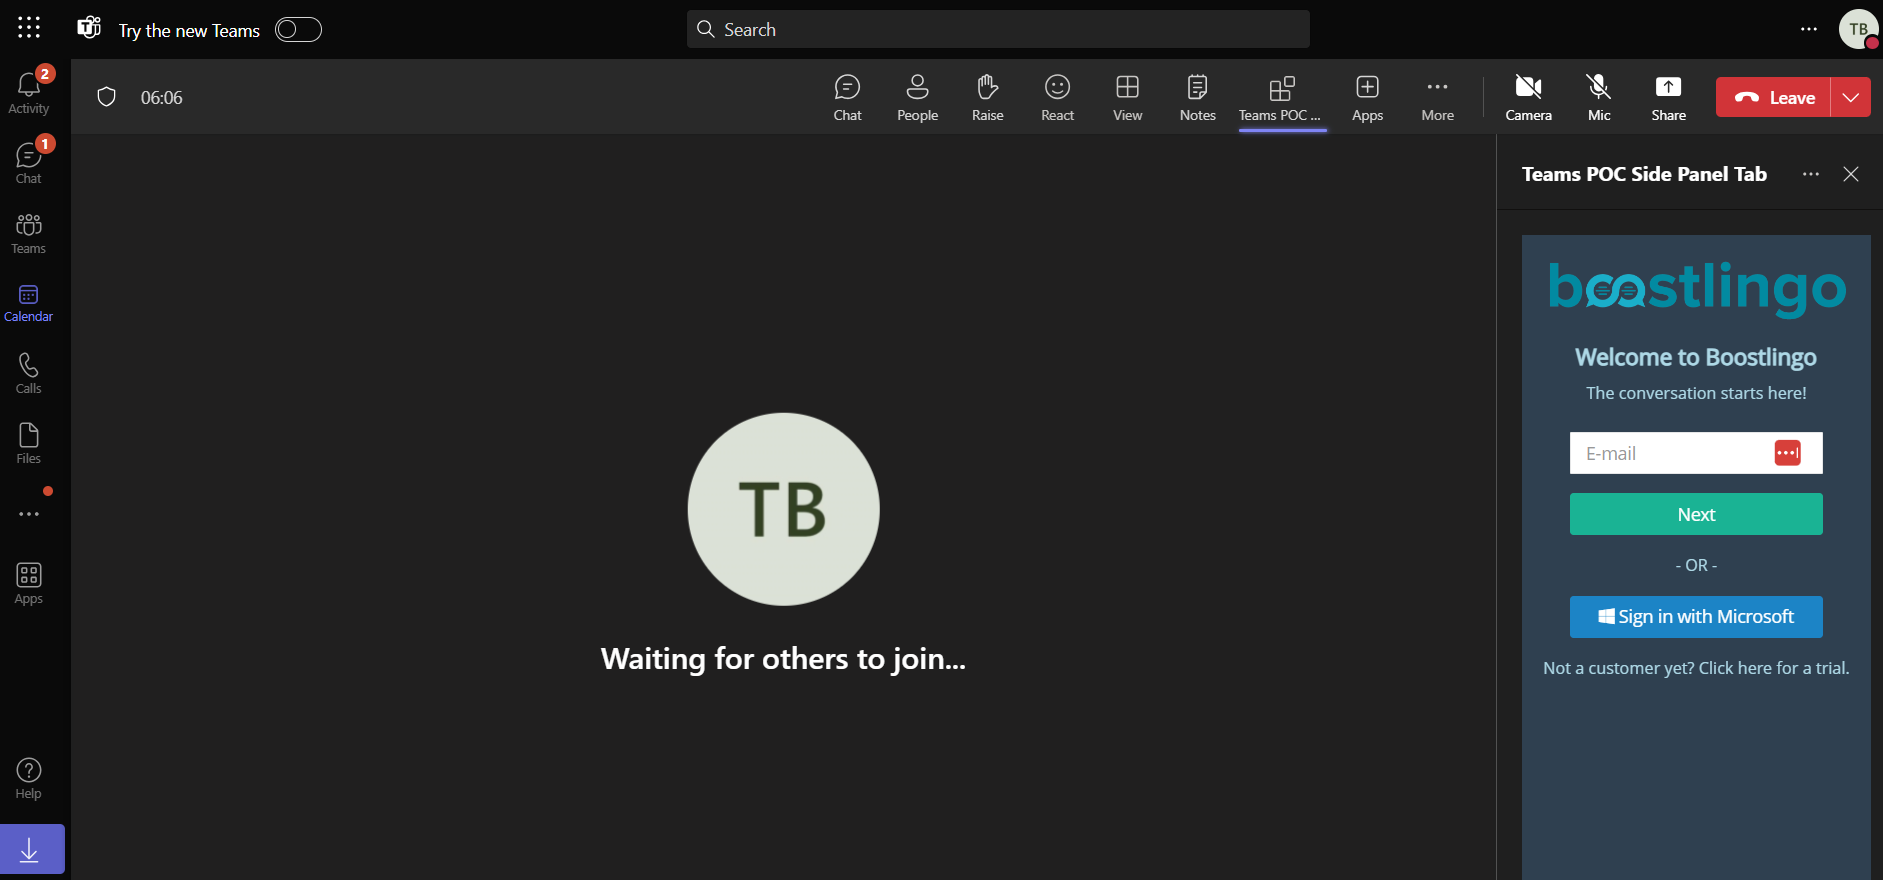Toggle 'Try the new Teams' switch
This screenshot has width=1883, height=880.
[298, 30]
